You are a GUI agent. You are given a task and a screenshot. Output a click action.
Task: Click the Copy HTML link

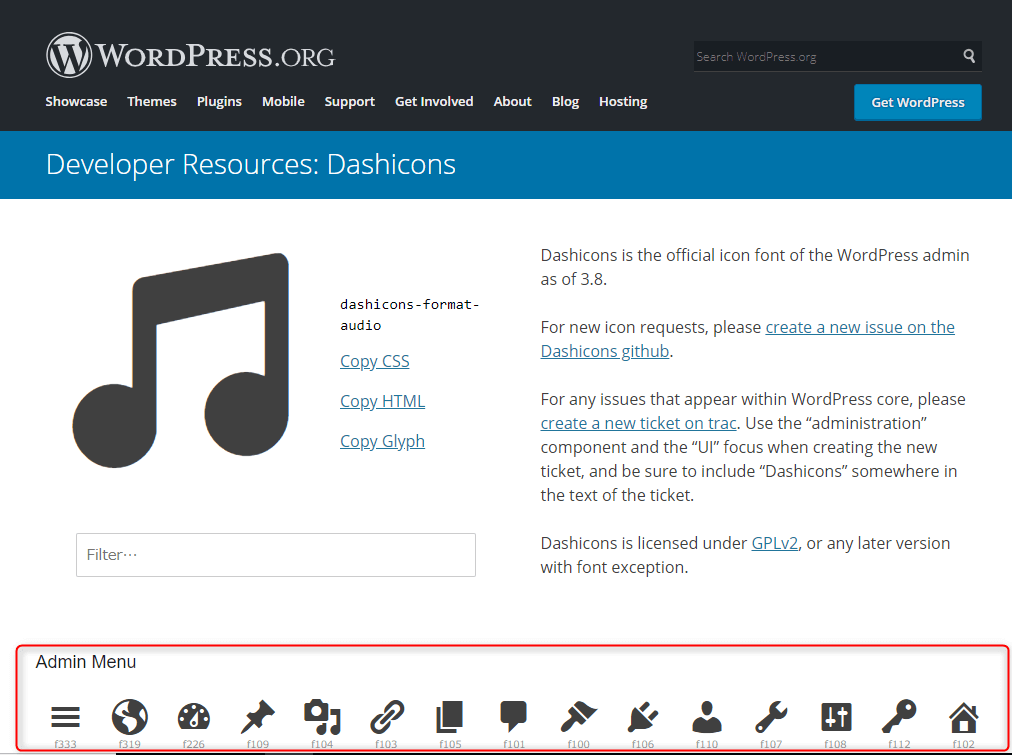[382, 401]
